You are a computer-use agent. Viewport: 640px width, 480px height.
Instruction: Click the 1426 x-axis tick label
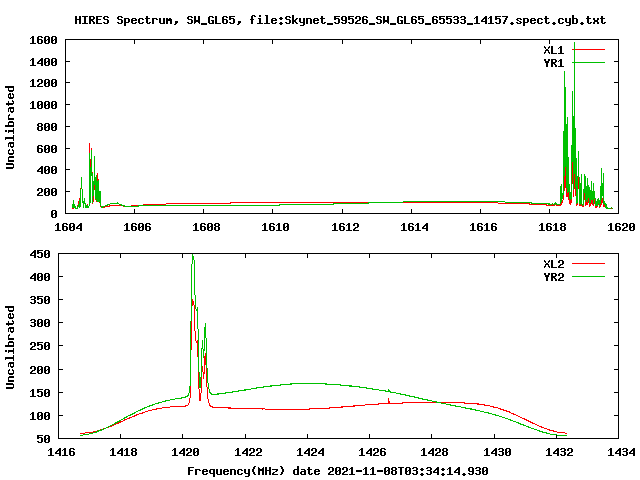[372, 452]
